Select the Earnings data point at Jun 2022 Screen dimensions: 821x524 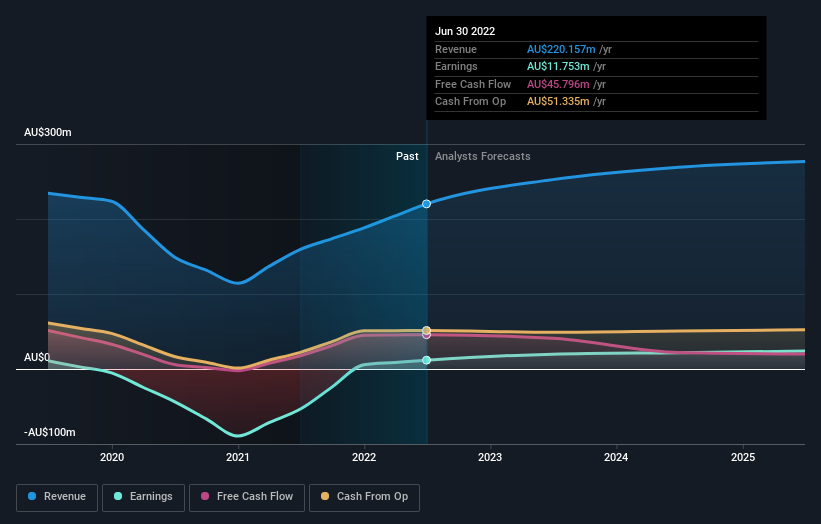click(x=427, y=360)
